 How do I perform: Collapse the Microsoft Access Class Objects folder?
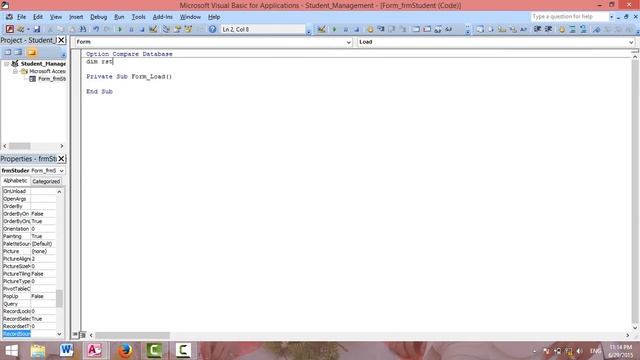(x=15, y=71)
